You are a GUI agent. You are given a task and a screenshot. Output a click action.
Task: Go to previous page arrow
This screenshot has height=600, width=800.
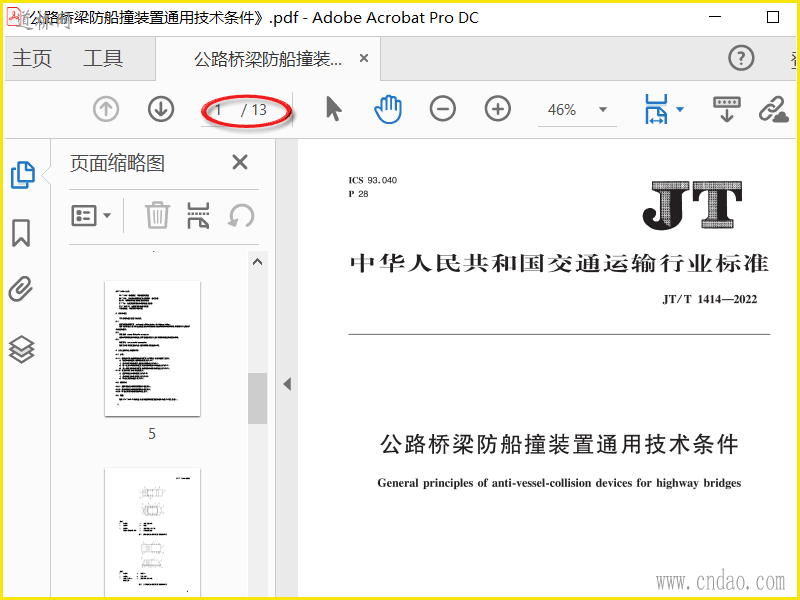[x=106, y=109]
